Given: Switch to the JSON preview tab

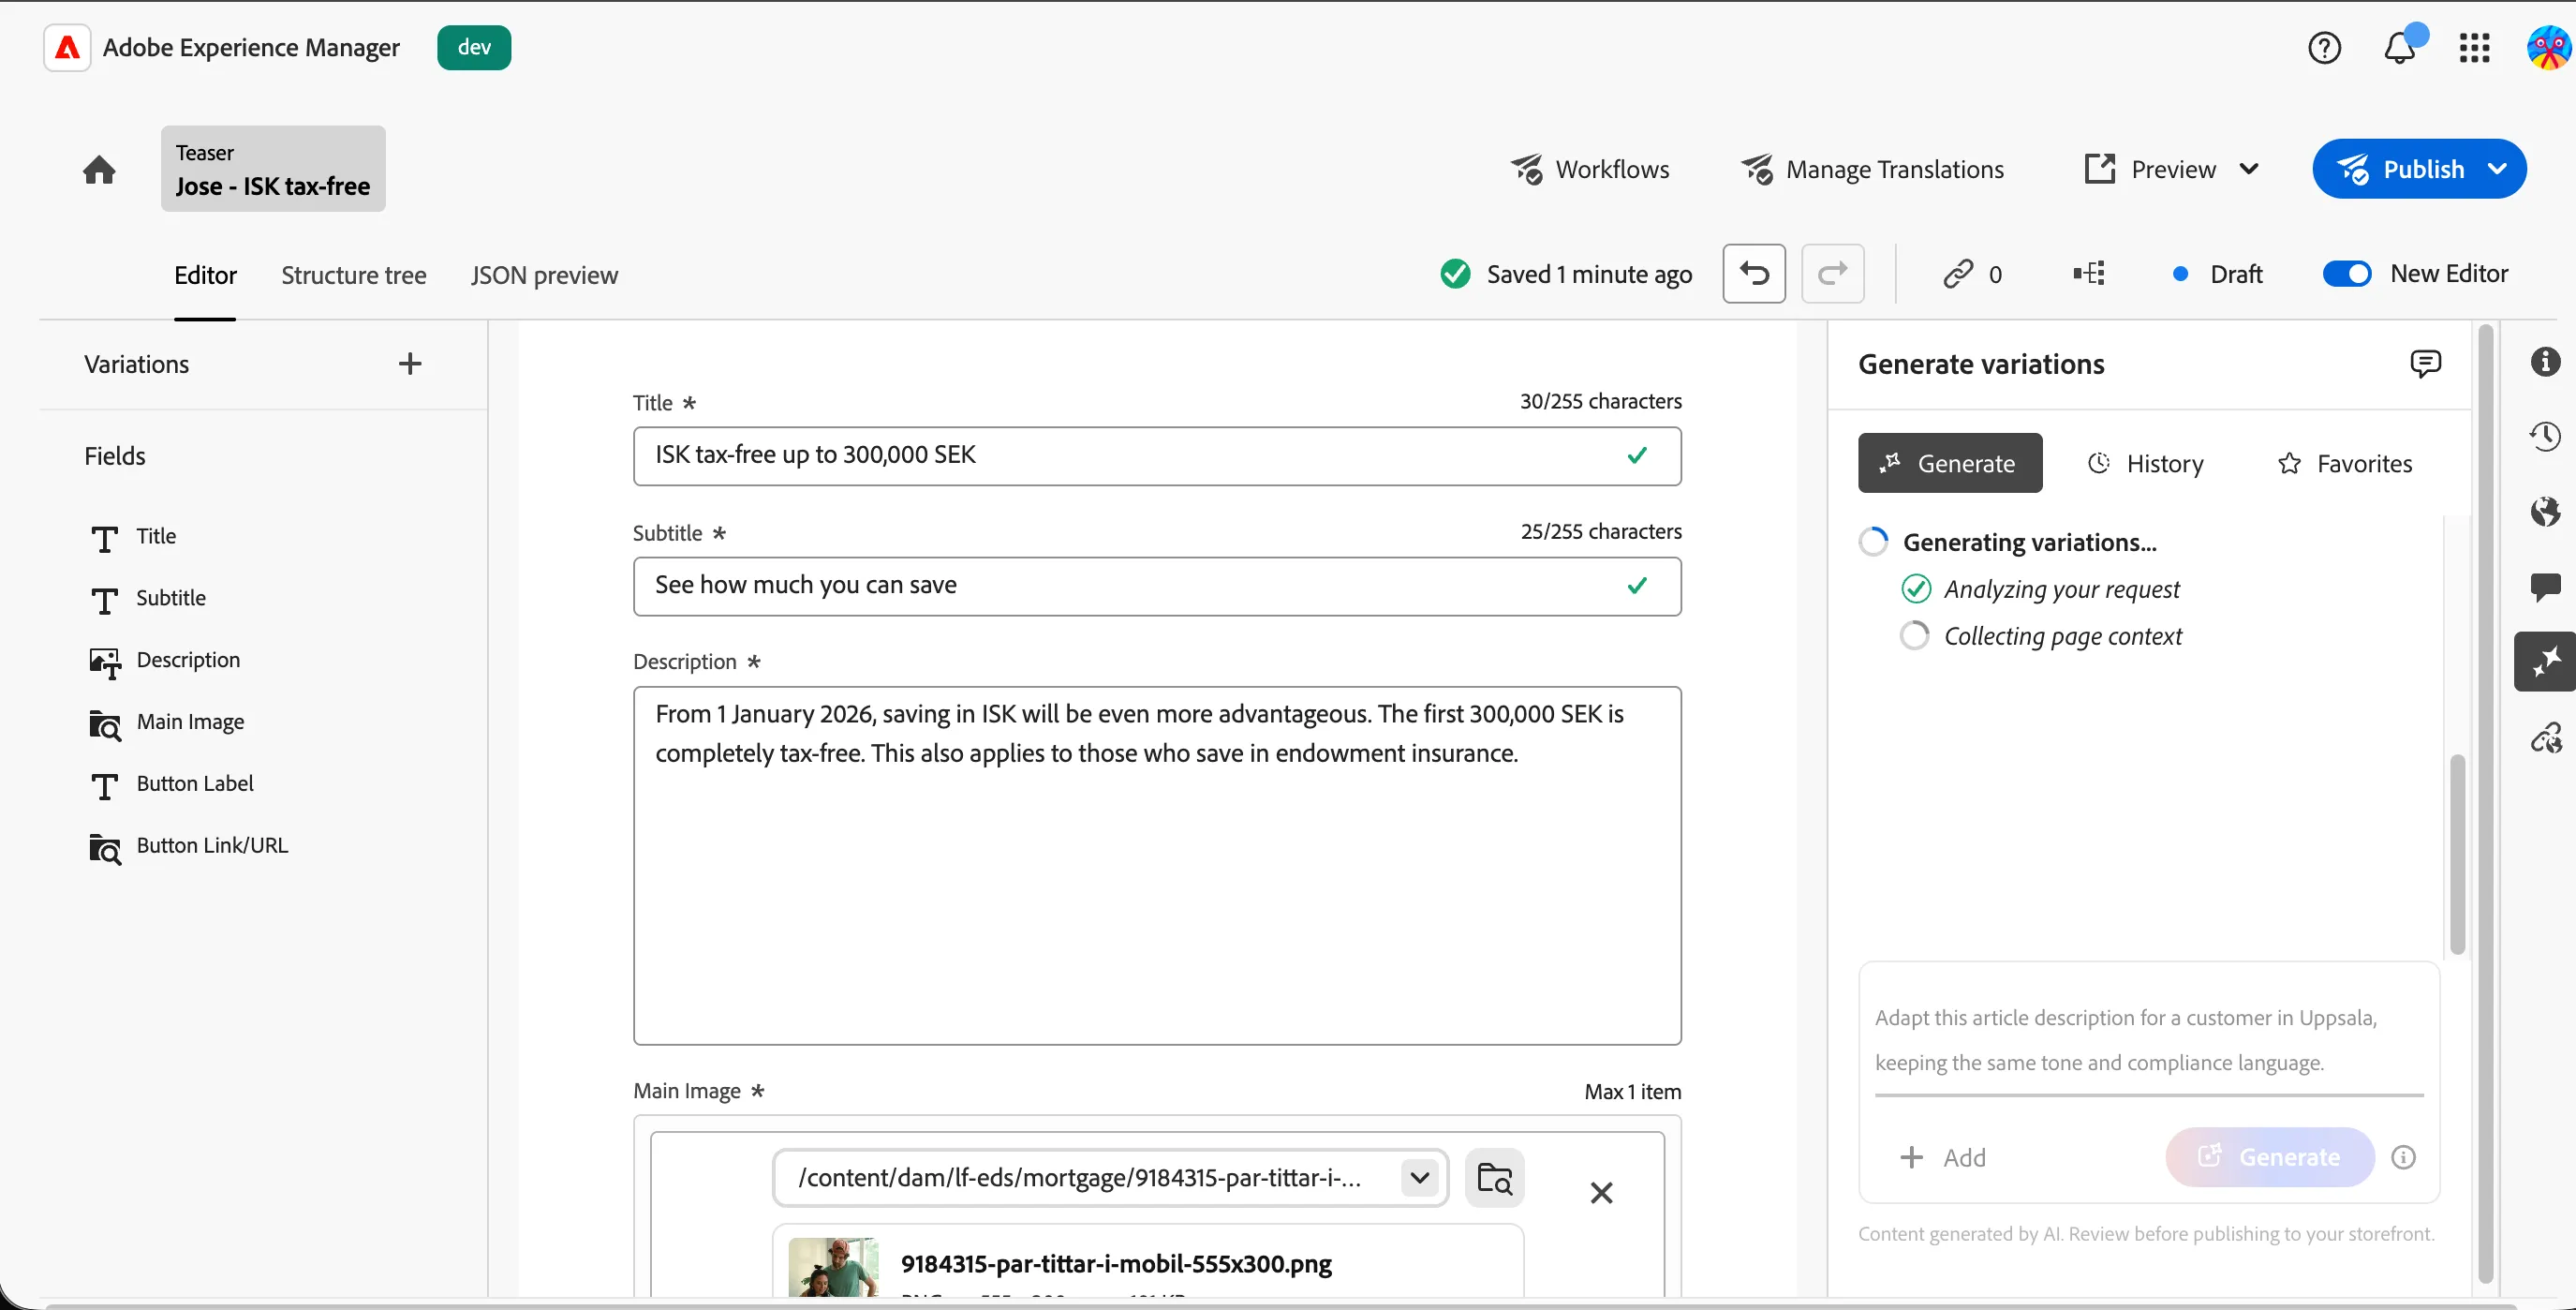Looking at the screenshot, I should coord(545,275).
